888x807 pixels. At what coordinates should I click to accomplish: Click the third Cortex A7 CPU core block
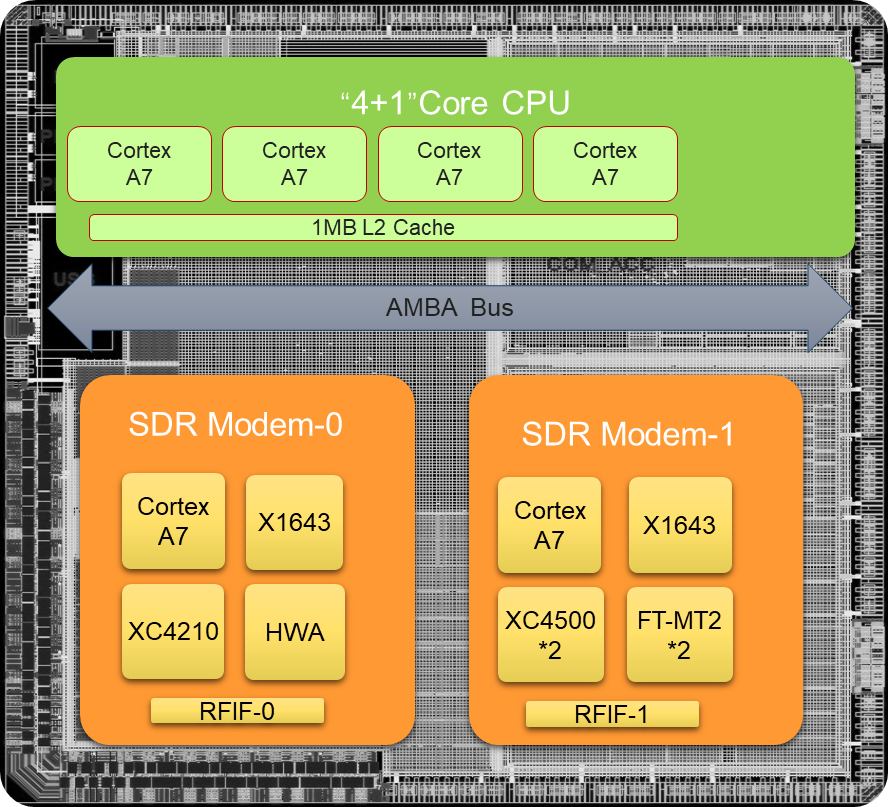(x=449, y=164)
